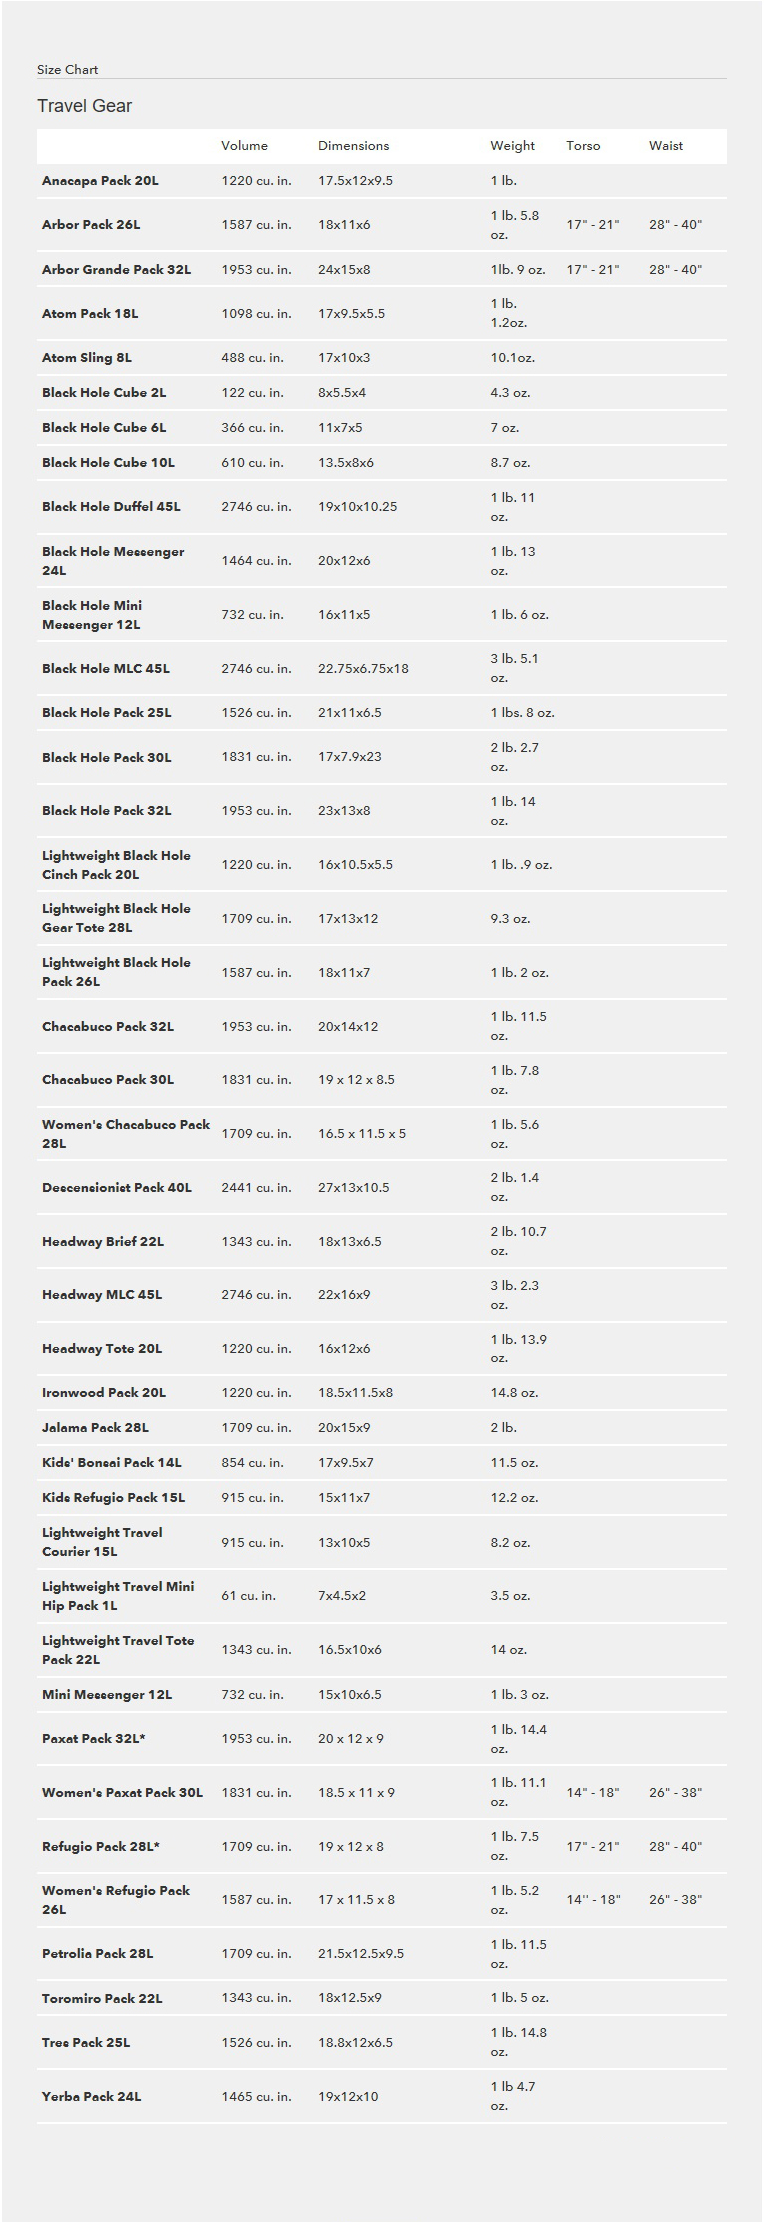
Task: Click the Travel Gear section title
Action: pos(85,106)
